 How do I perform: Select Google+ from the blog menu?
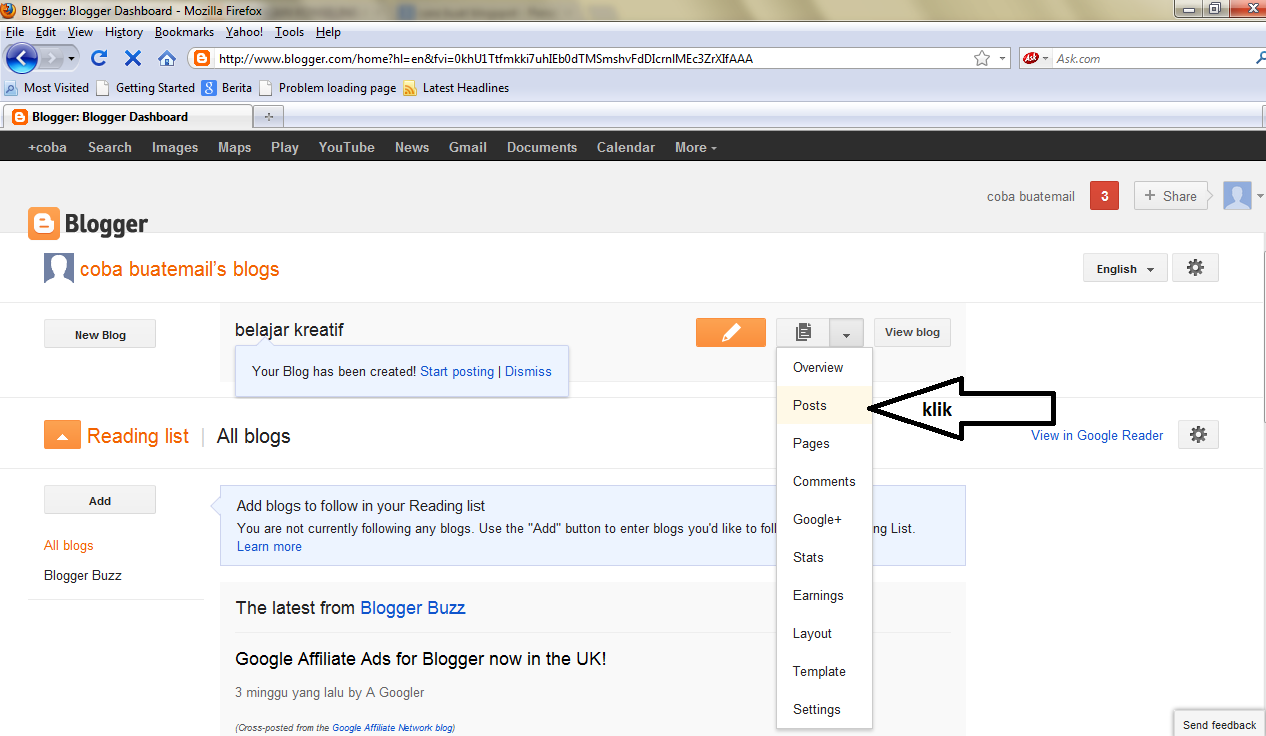[x=825, y=519]
